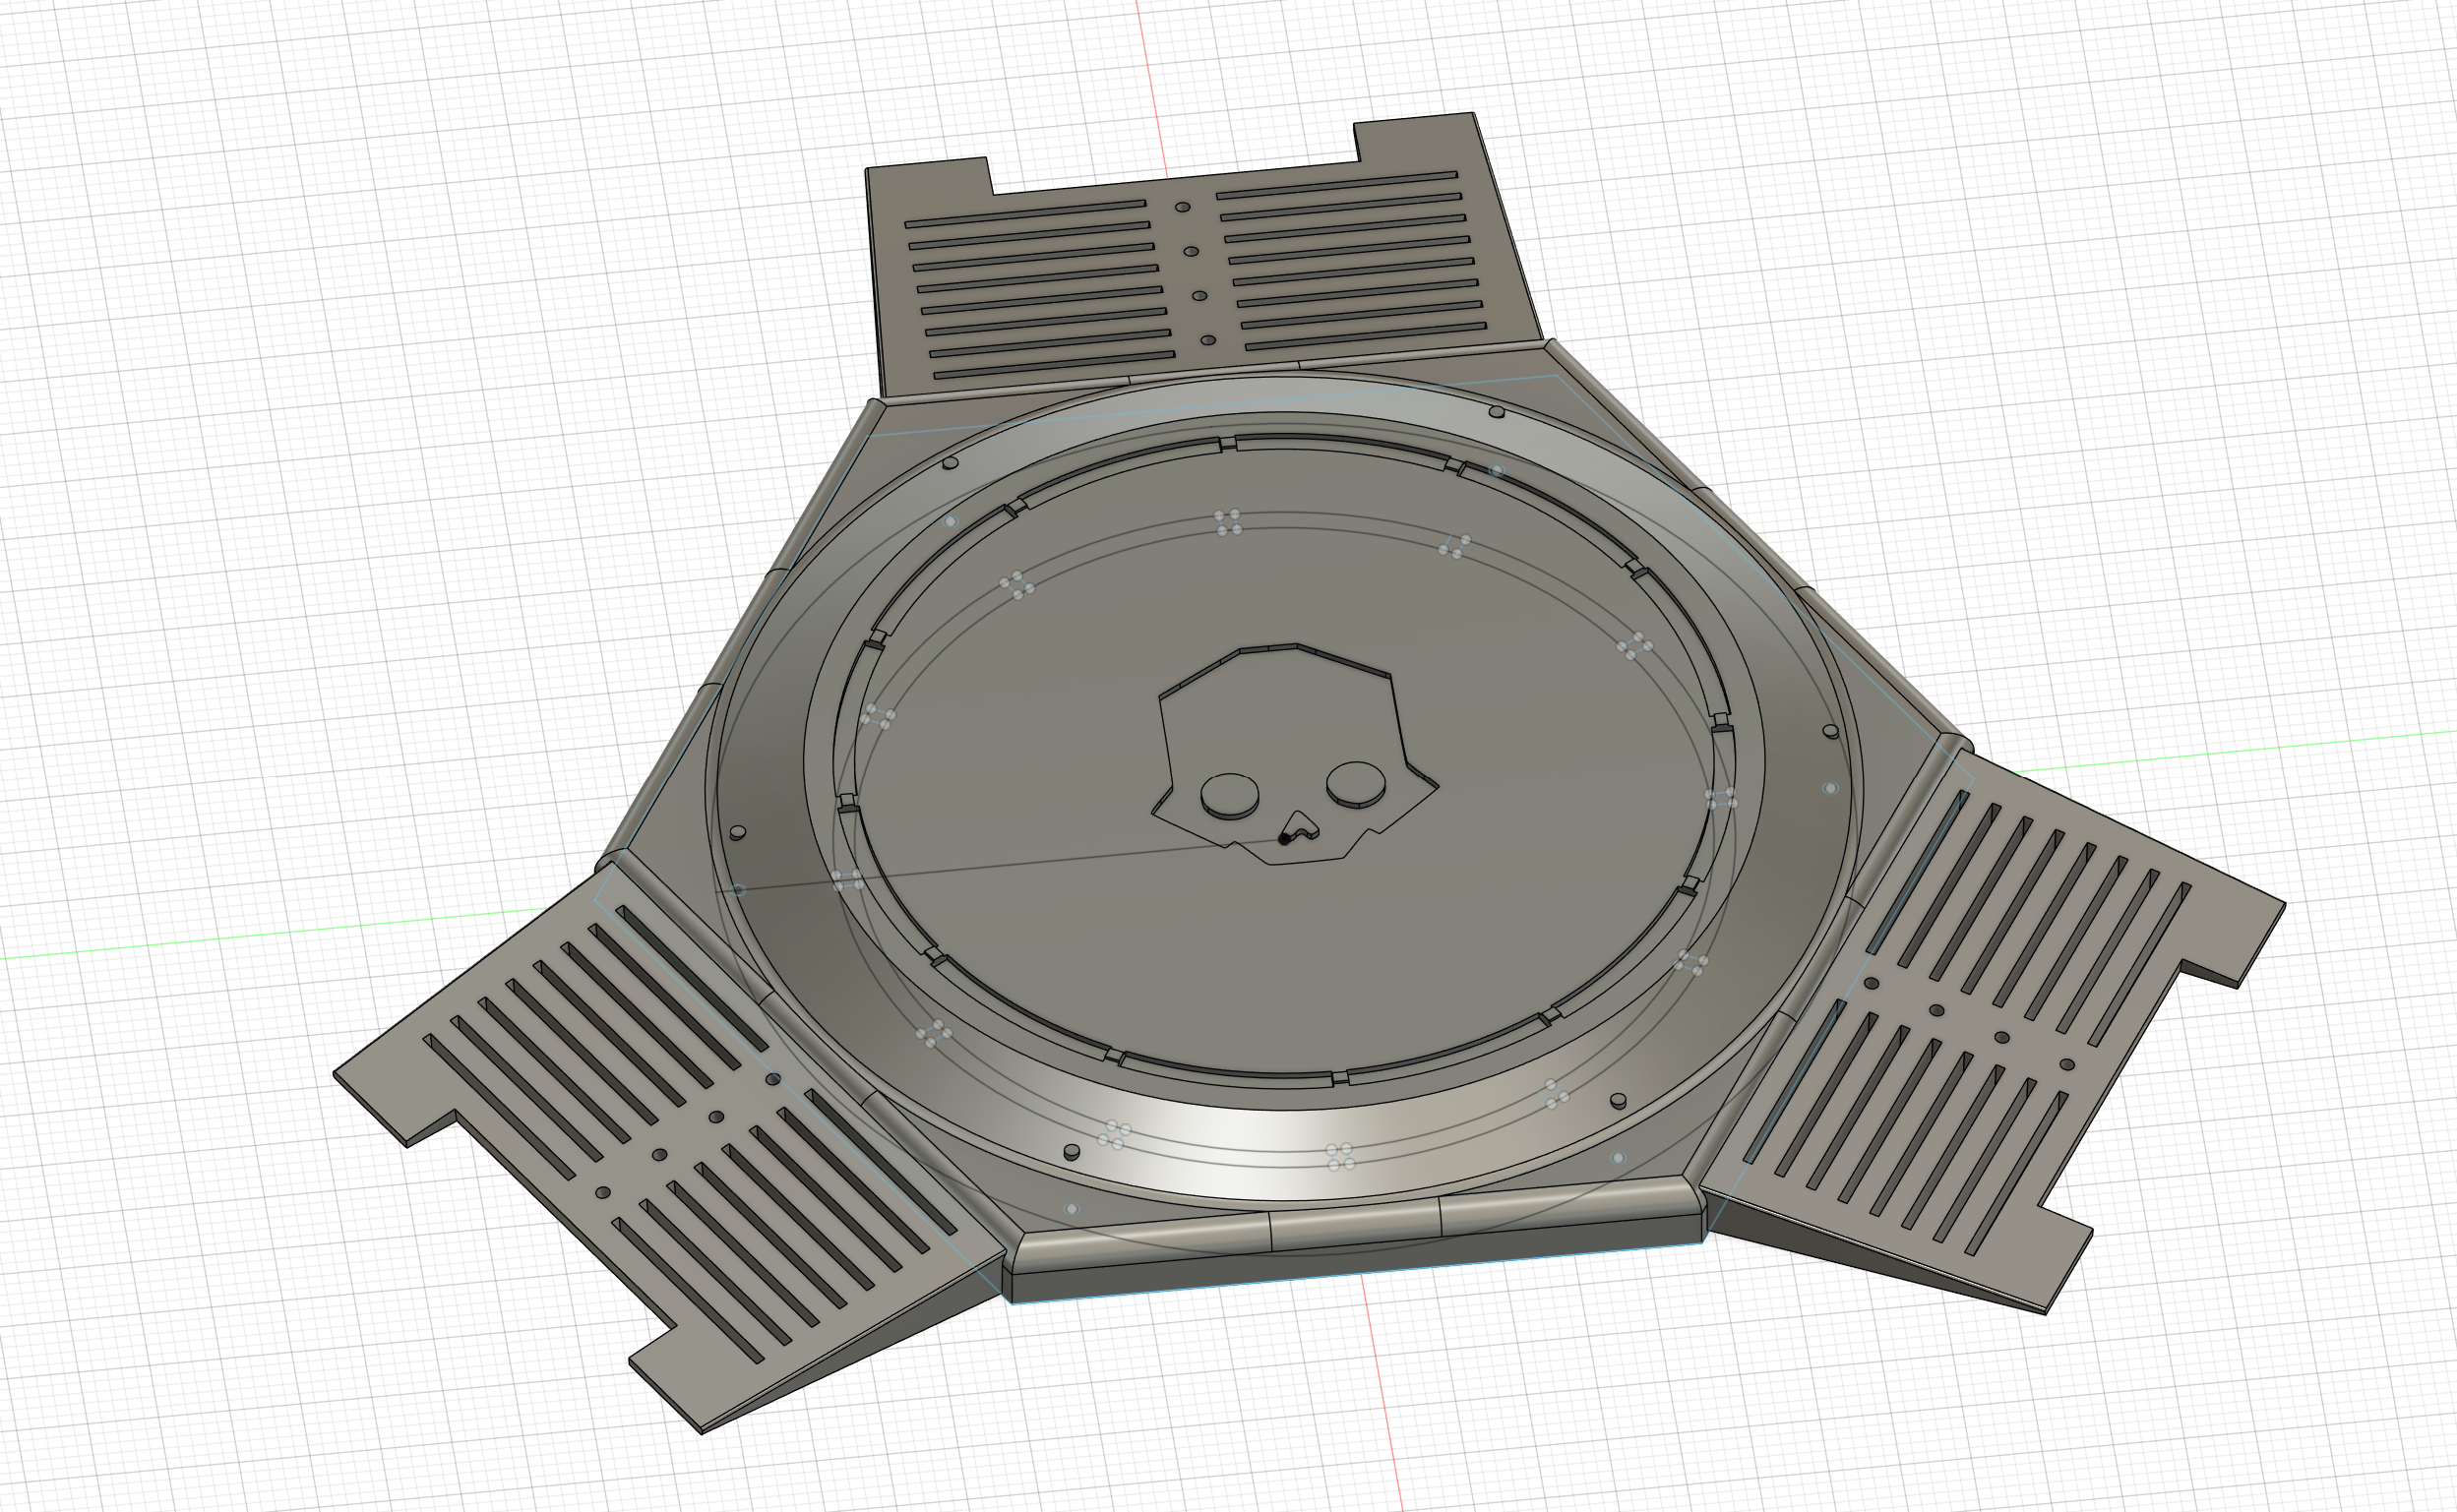Pick the black sketch point beside skull nose
Image resolution: width=2457 pixels, height=1512 pixels.
[x=1284, y=839]
